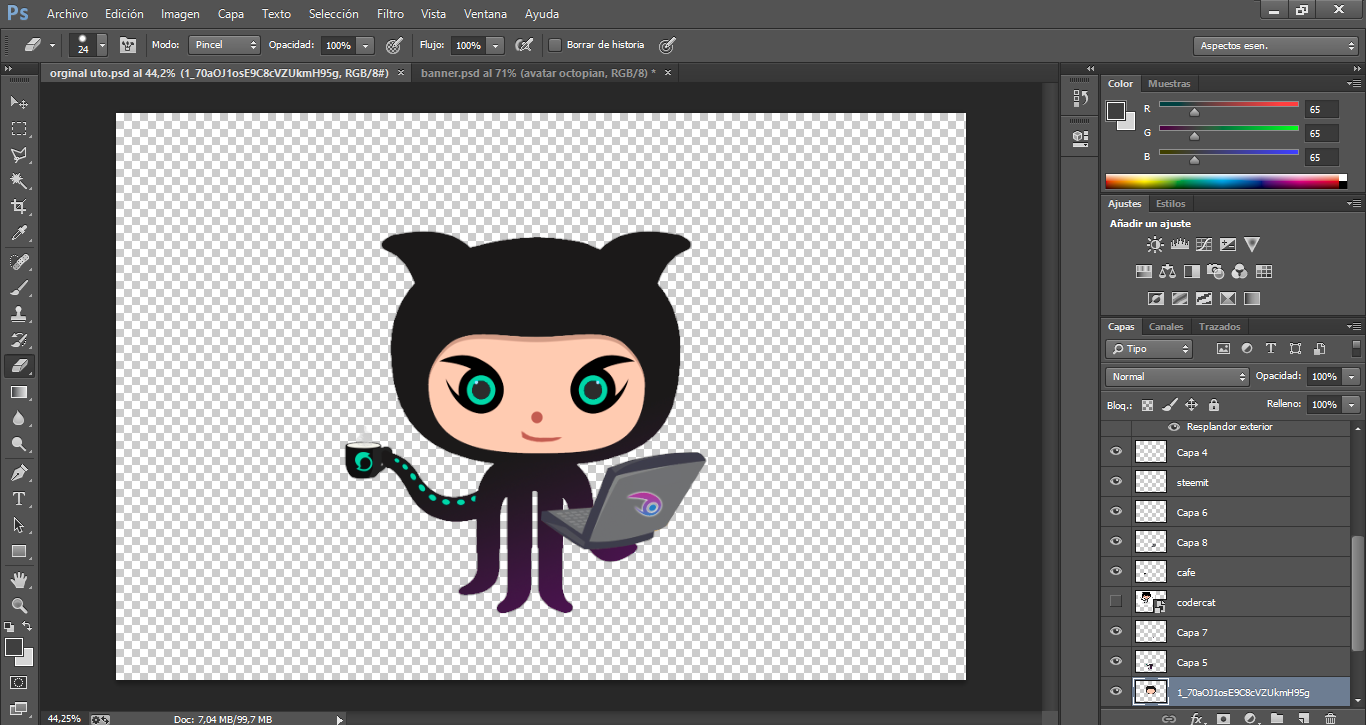Add a layer style with fx icon
1366x725 pixels.
coord(1197,718)
